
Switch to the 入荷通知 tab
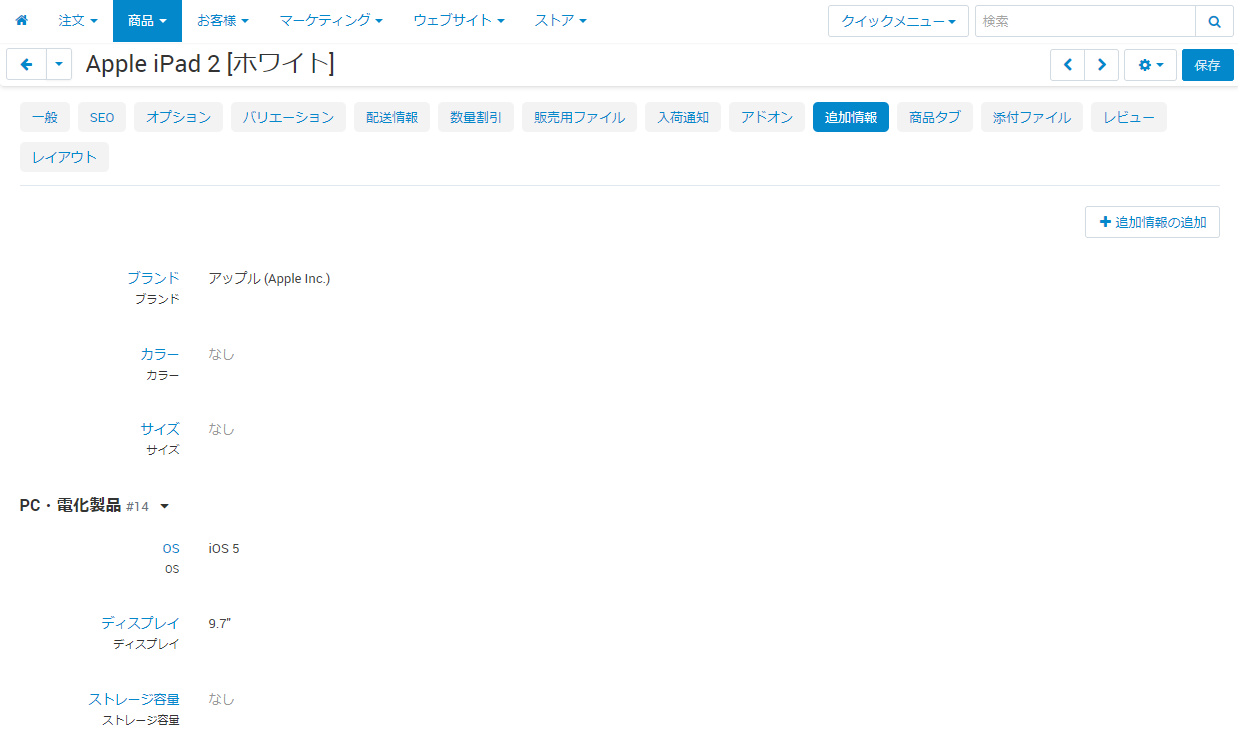[x=683, y=117]
